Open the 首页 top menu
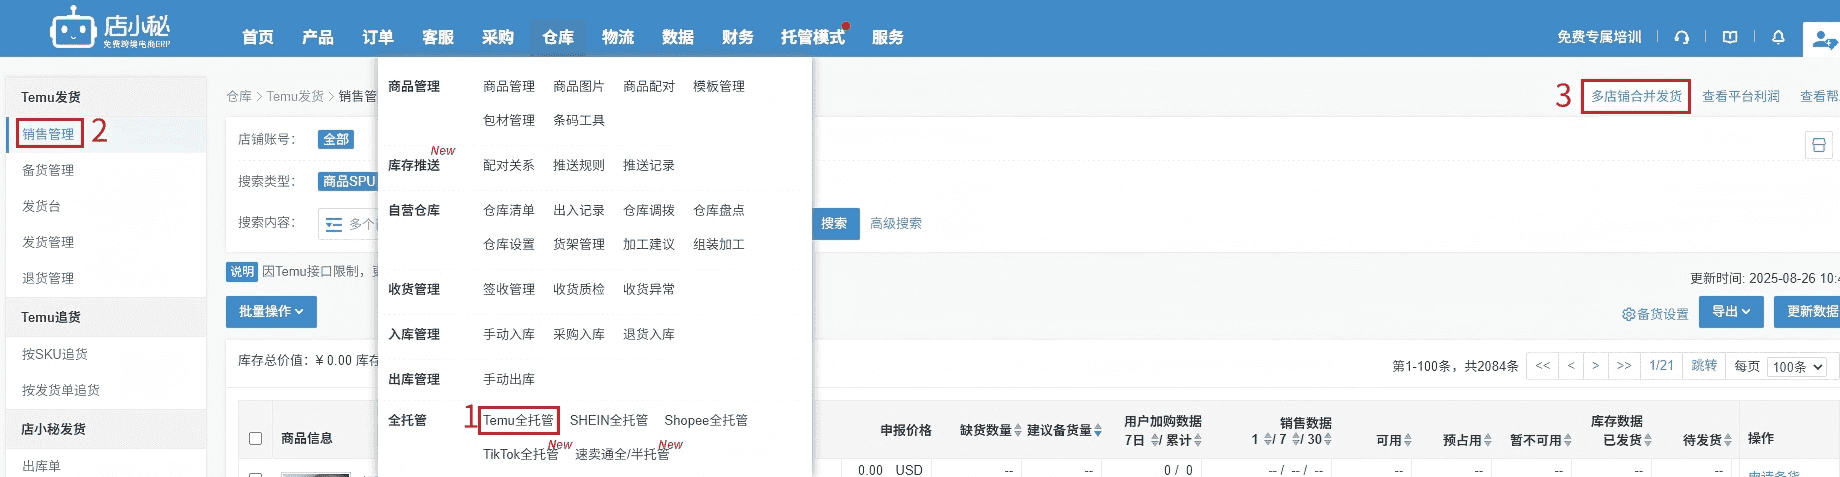This screenshot has height=477, width=1840. coord(258,37)
